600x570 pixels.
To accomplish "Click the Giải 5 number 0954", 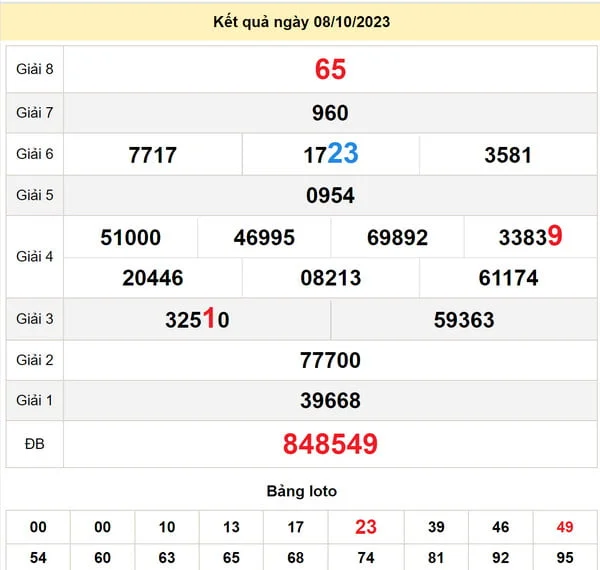I will coord(330,196).
